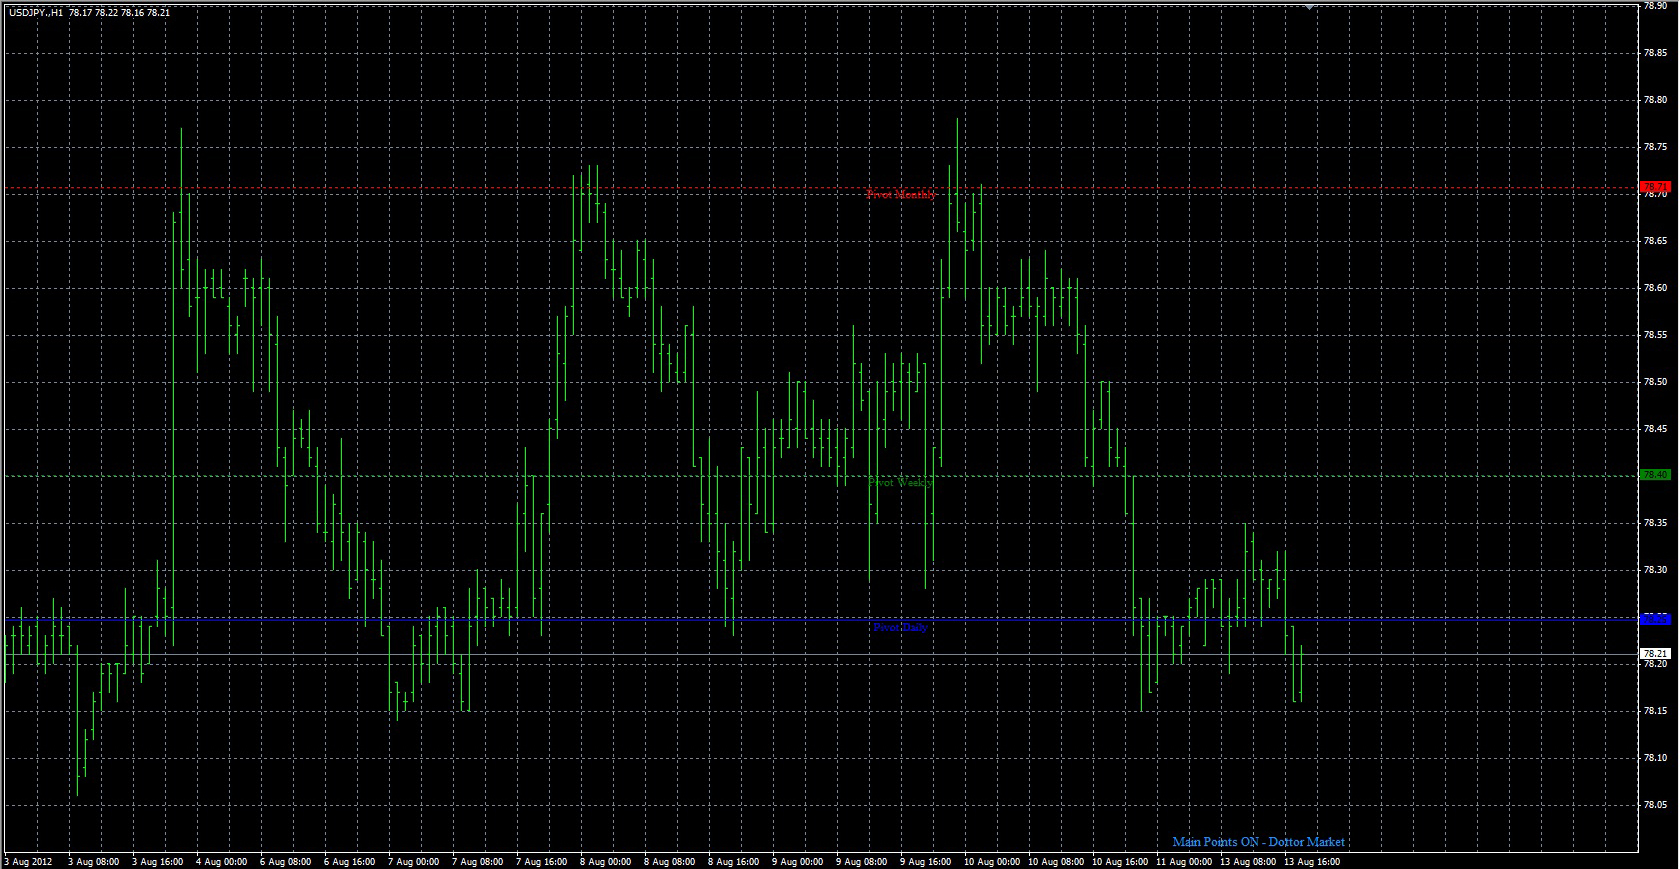Click the 78.90 price scale label

click(x=1655, y=6)
